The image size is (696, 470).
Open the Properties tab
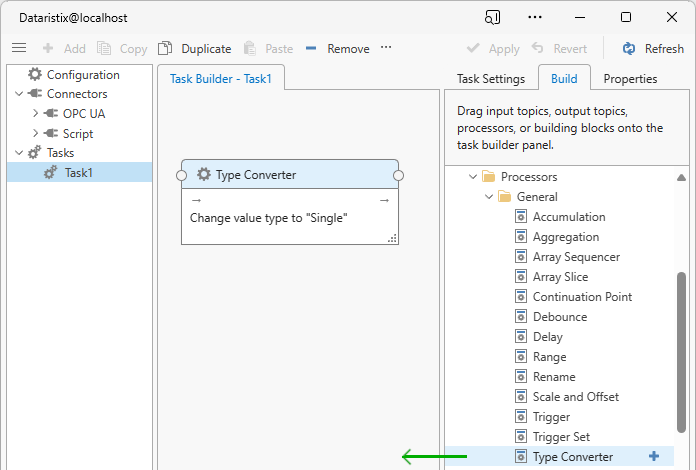point(630,79)
